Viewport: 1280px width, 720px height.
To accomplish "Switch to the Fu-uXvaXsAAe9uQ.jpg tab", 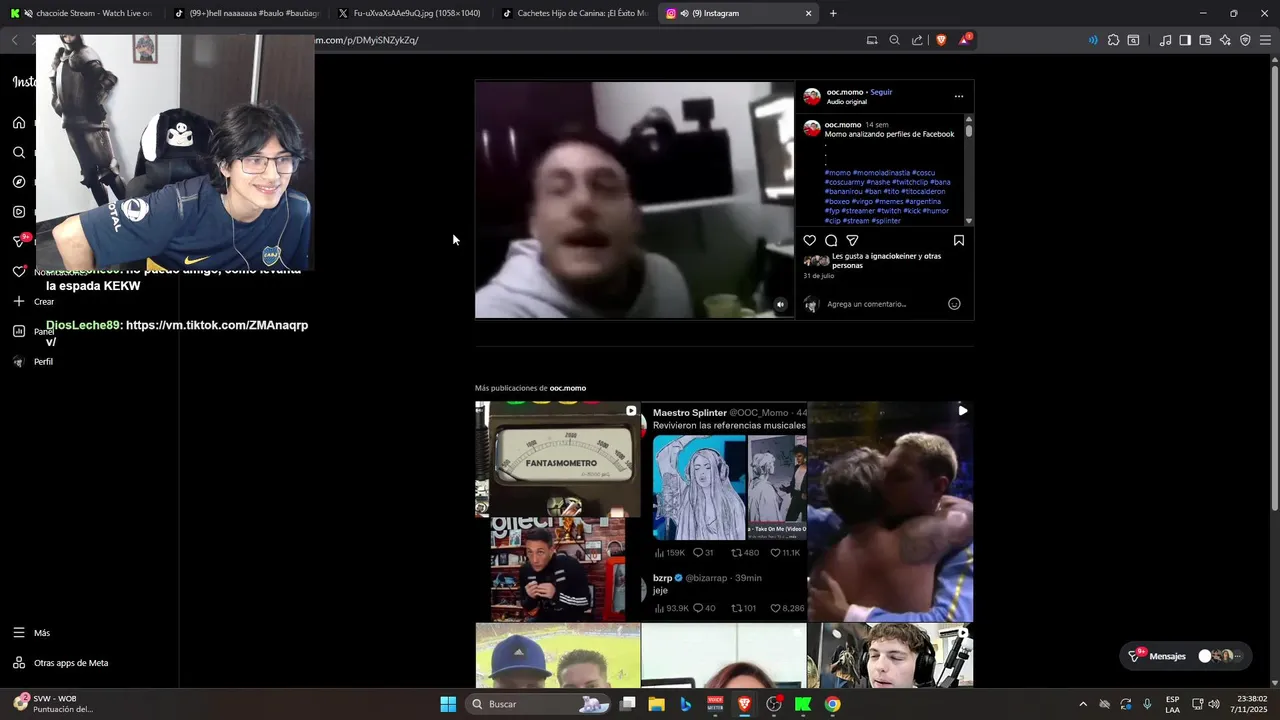I will point(411,13).
